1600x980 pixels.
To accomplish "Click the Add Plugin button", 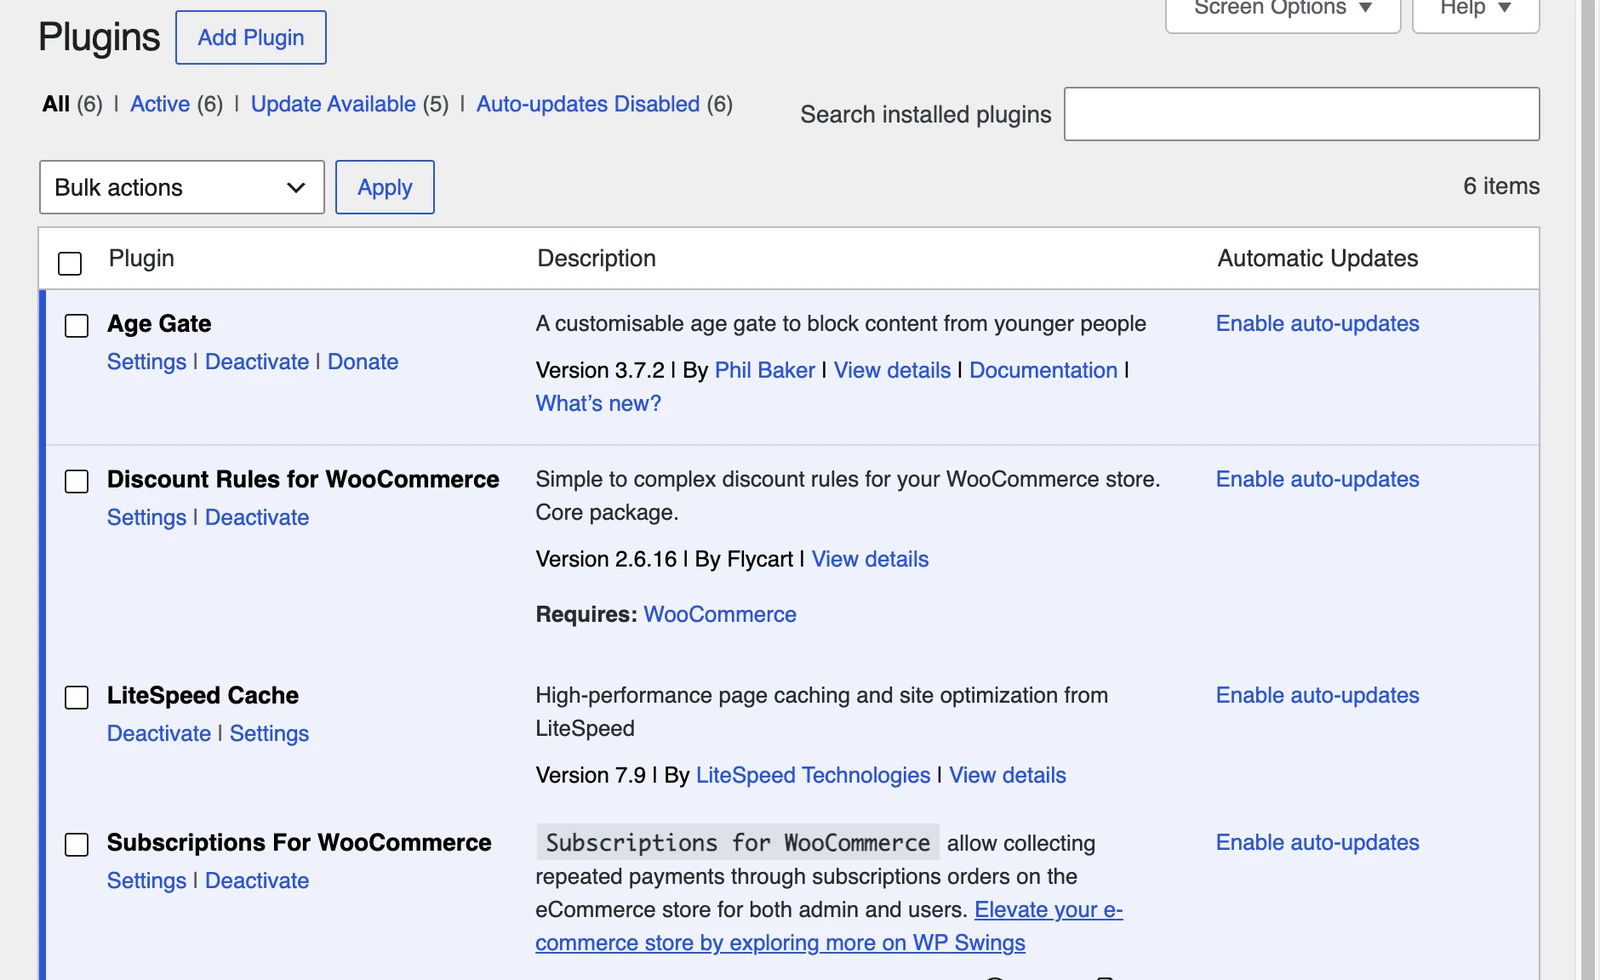I will pos(251,38).
